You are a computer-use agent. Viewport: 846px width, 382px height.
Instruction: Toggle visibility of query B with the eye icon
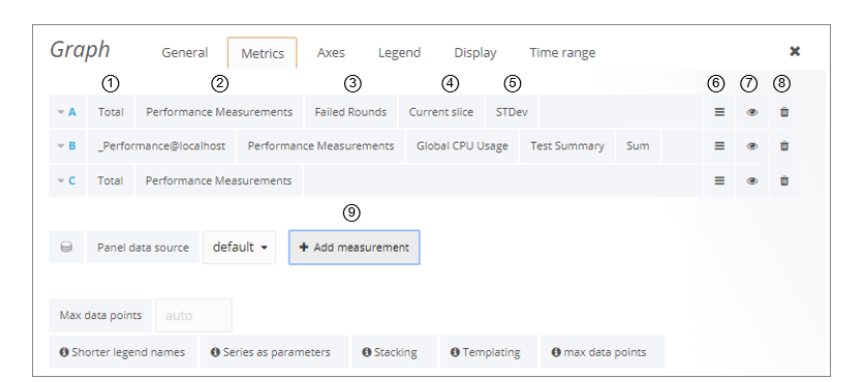pos(752,146)
